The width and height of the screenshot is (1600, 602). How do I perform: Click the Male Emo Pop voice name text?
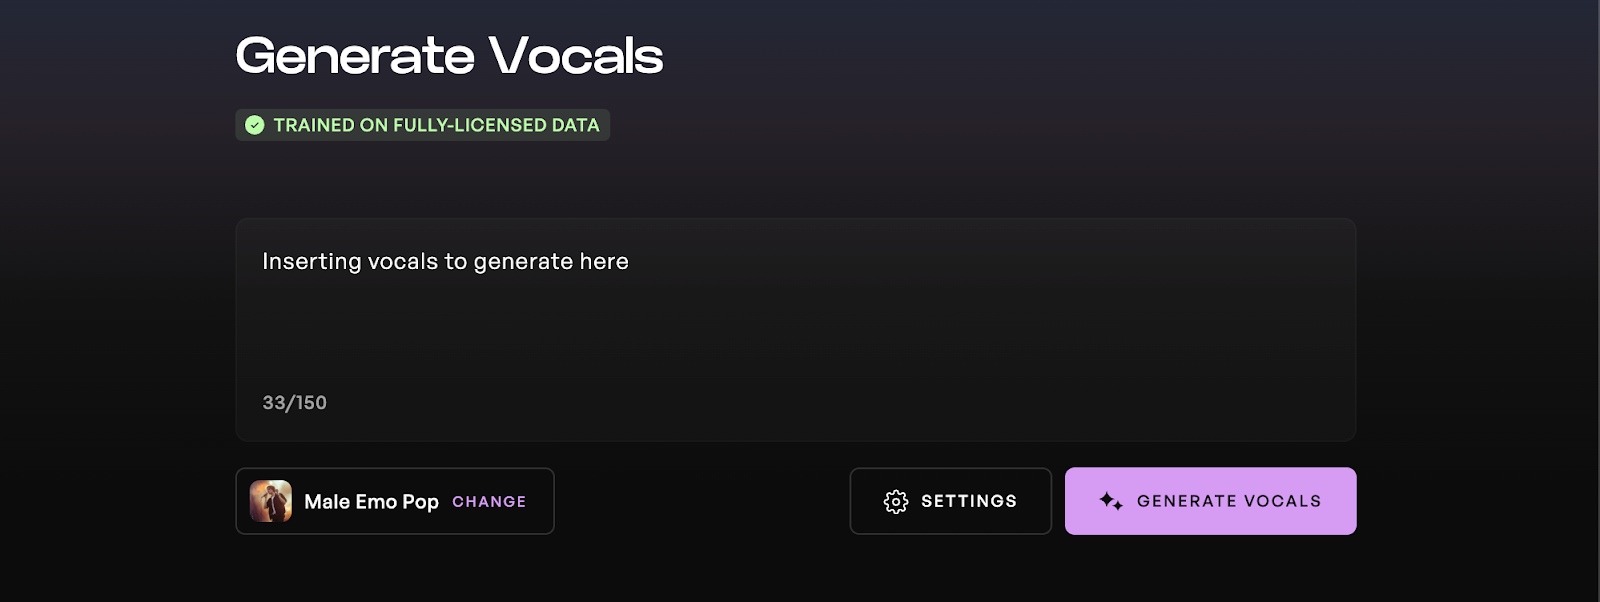coord(370,501)
